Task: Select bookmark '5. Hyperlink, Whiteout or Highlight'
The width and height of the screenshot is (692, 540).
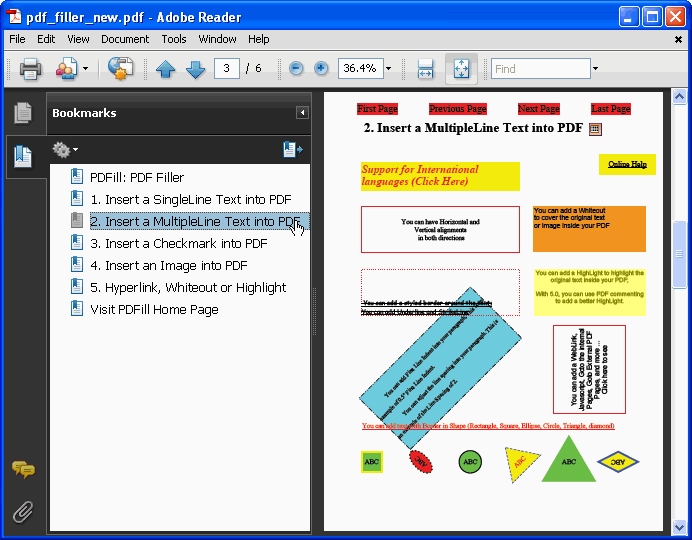Action: 188,288
